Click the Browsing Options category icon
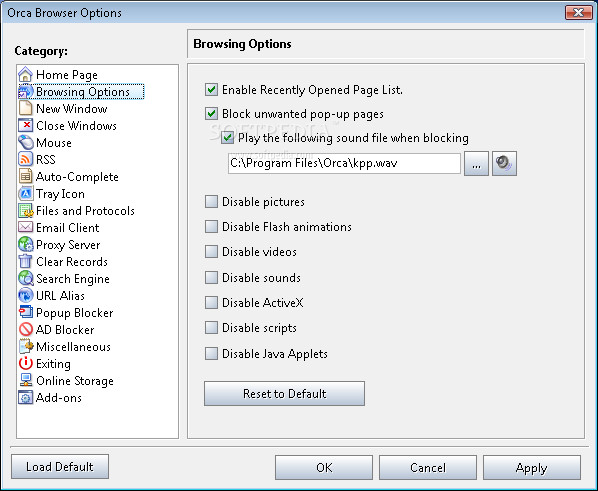Screen dimensions: 598x491 [26, 92]
